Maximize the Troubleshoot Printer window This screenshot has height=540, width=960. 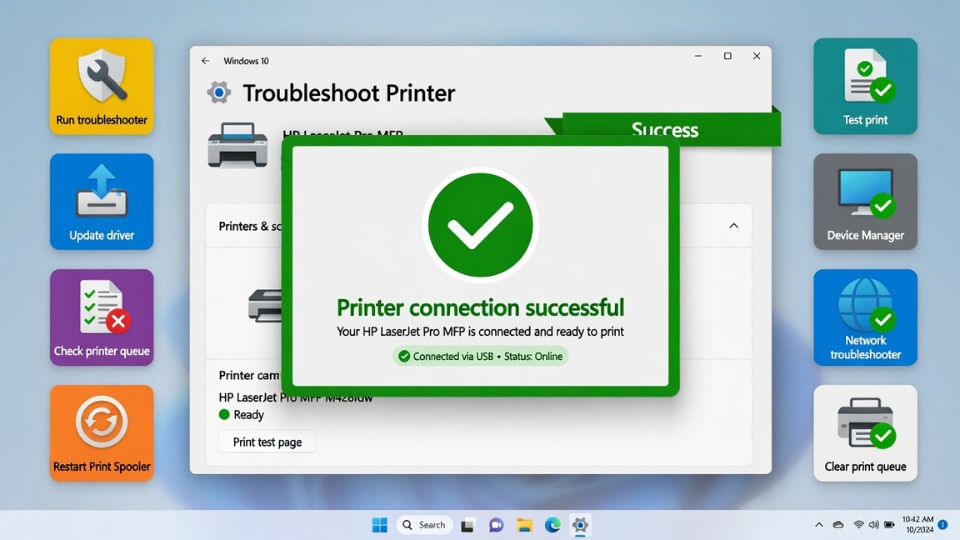coord(727,56)
